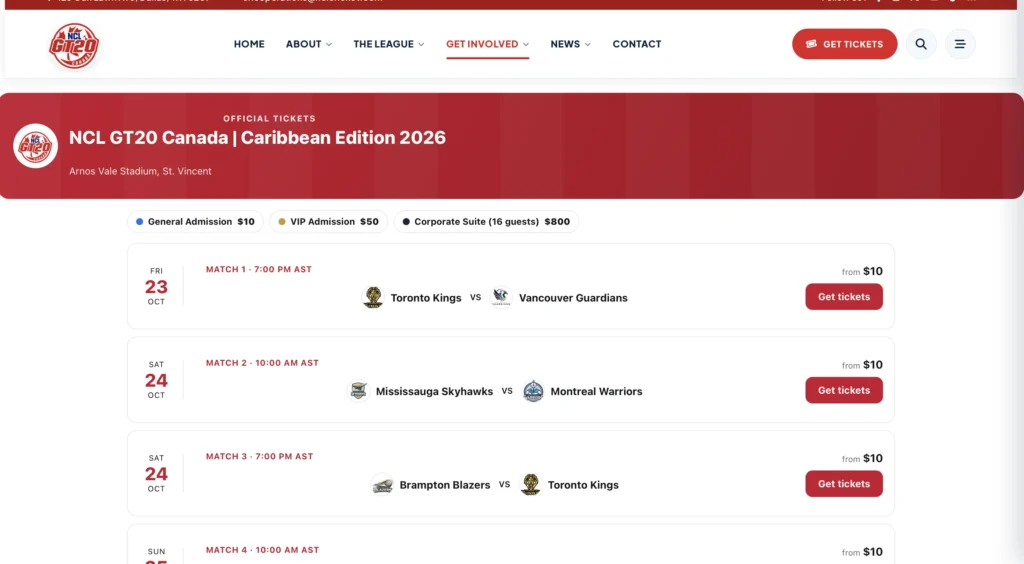Click the Vancouver Guardians team name
This screenshot has height=564, width=1024.
pos(573,298)
